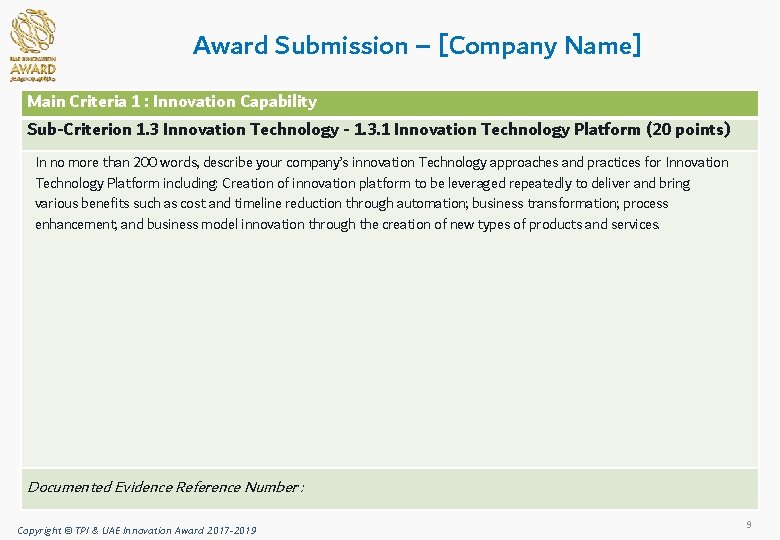780x540 pixels.
Task: Click the line starting 'enhancement; and business model'
Action: (347, 224)
